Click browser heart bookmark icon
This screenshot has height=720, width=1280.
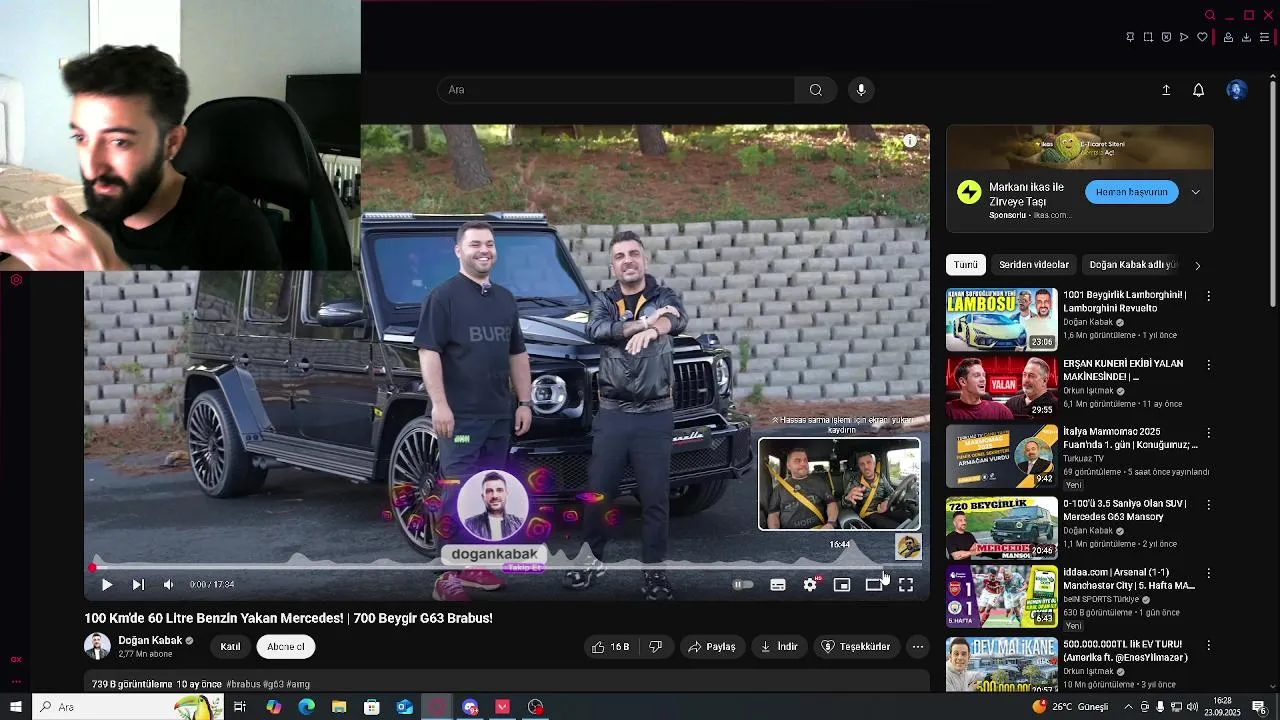point(1202,37)
